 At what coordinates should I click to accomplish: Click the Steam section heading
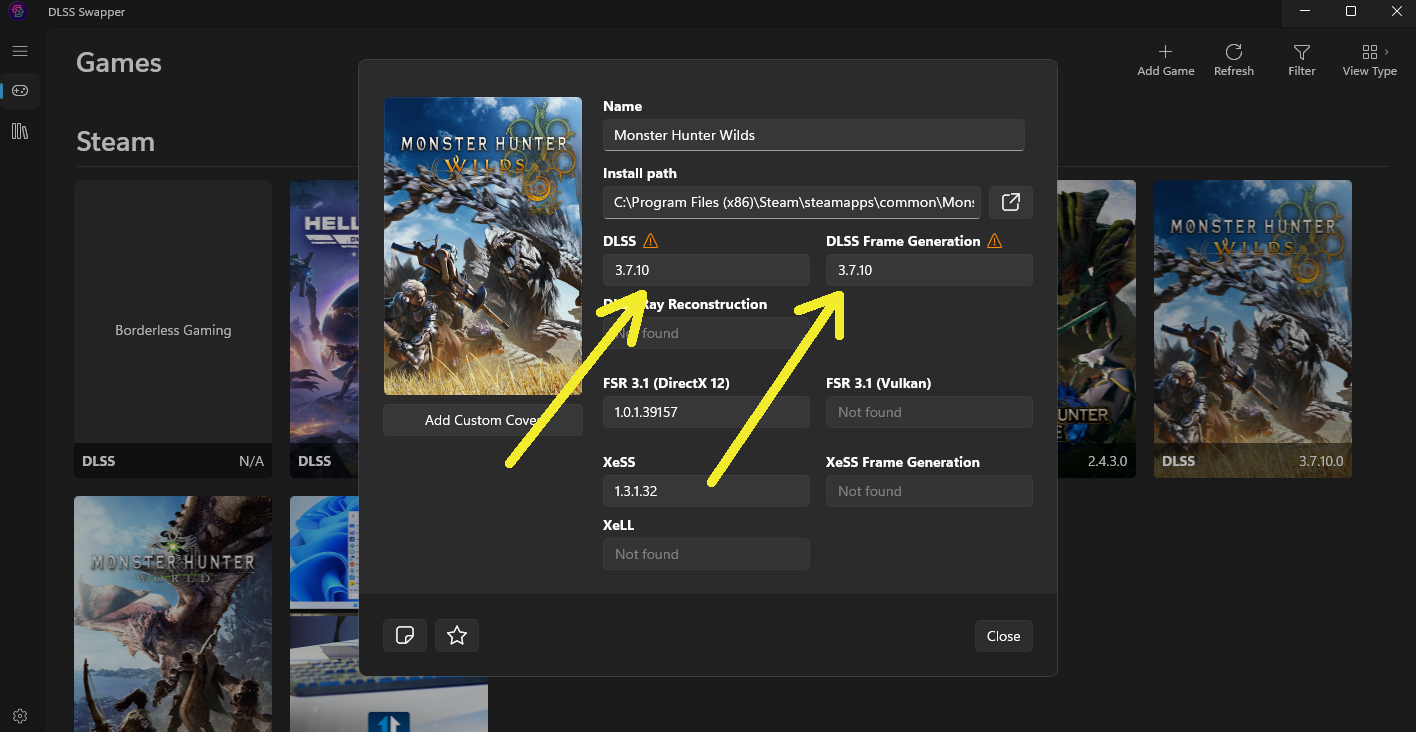click(x=116, y=142)
